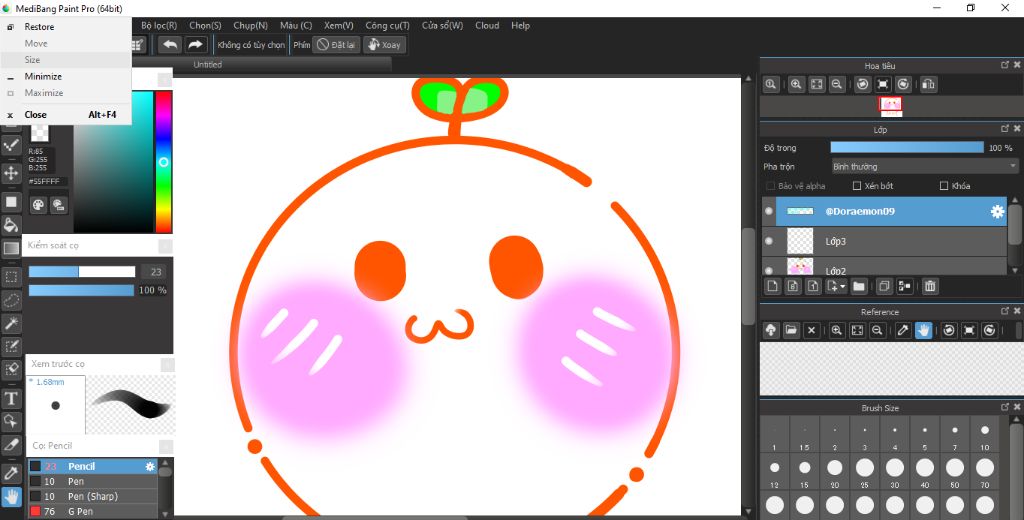Select the eyedropper in the Reference panel
Screen dimensions: 1024x520
coord(903,330)
